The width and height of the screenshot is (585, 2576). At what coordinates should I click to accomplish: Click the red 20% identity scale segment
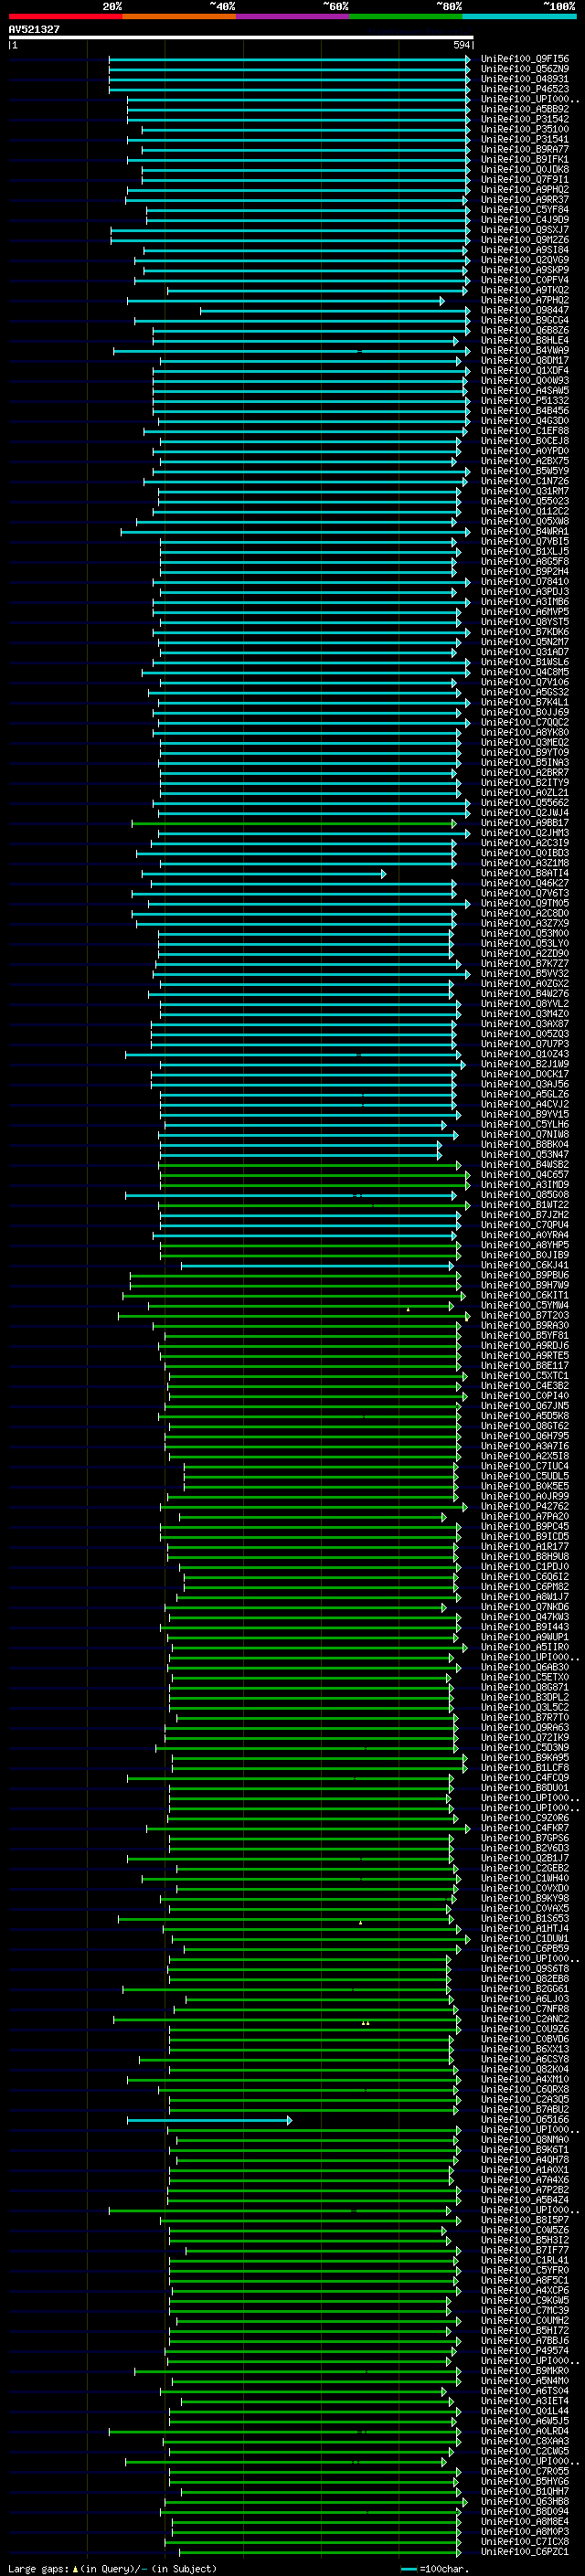[65, 16]
